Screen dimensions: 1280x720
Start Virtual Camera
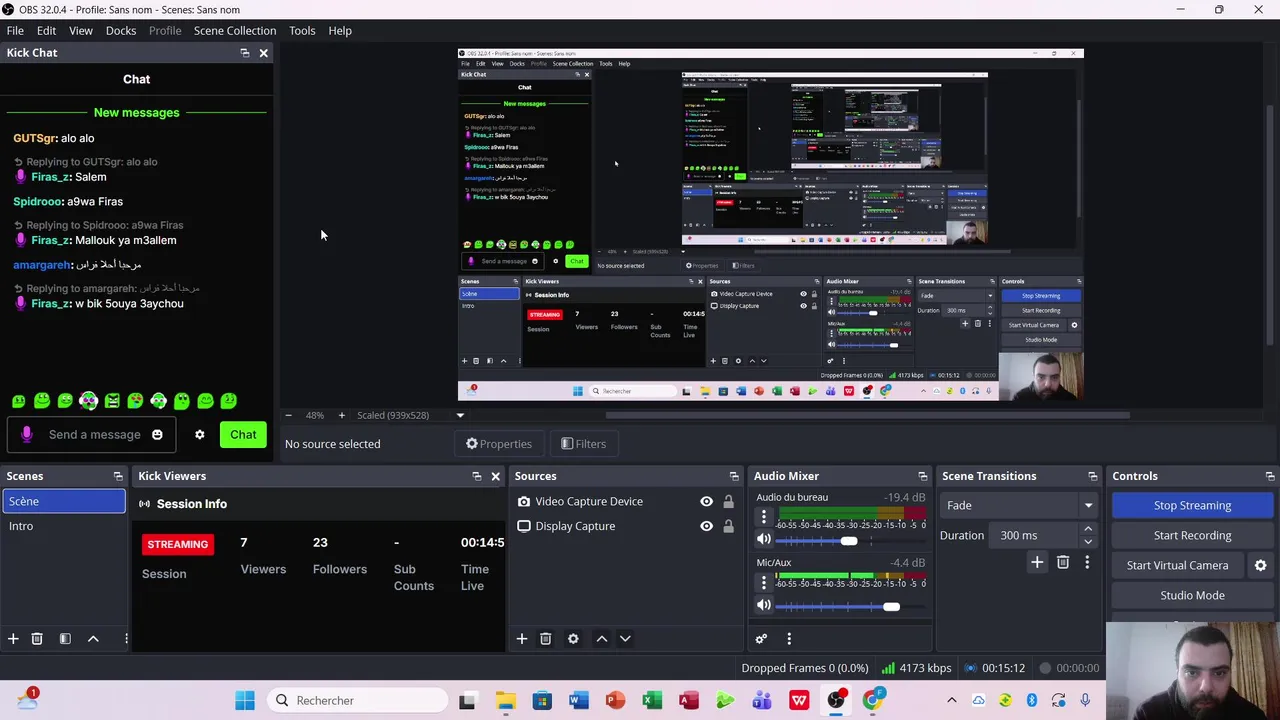(x=1177, y=565)
